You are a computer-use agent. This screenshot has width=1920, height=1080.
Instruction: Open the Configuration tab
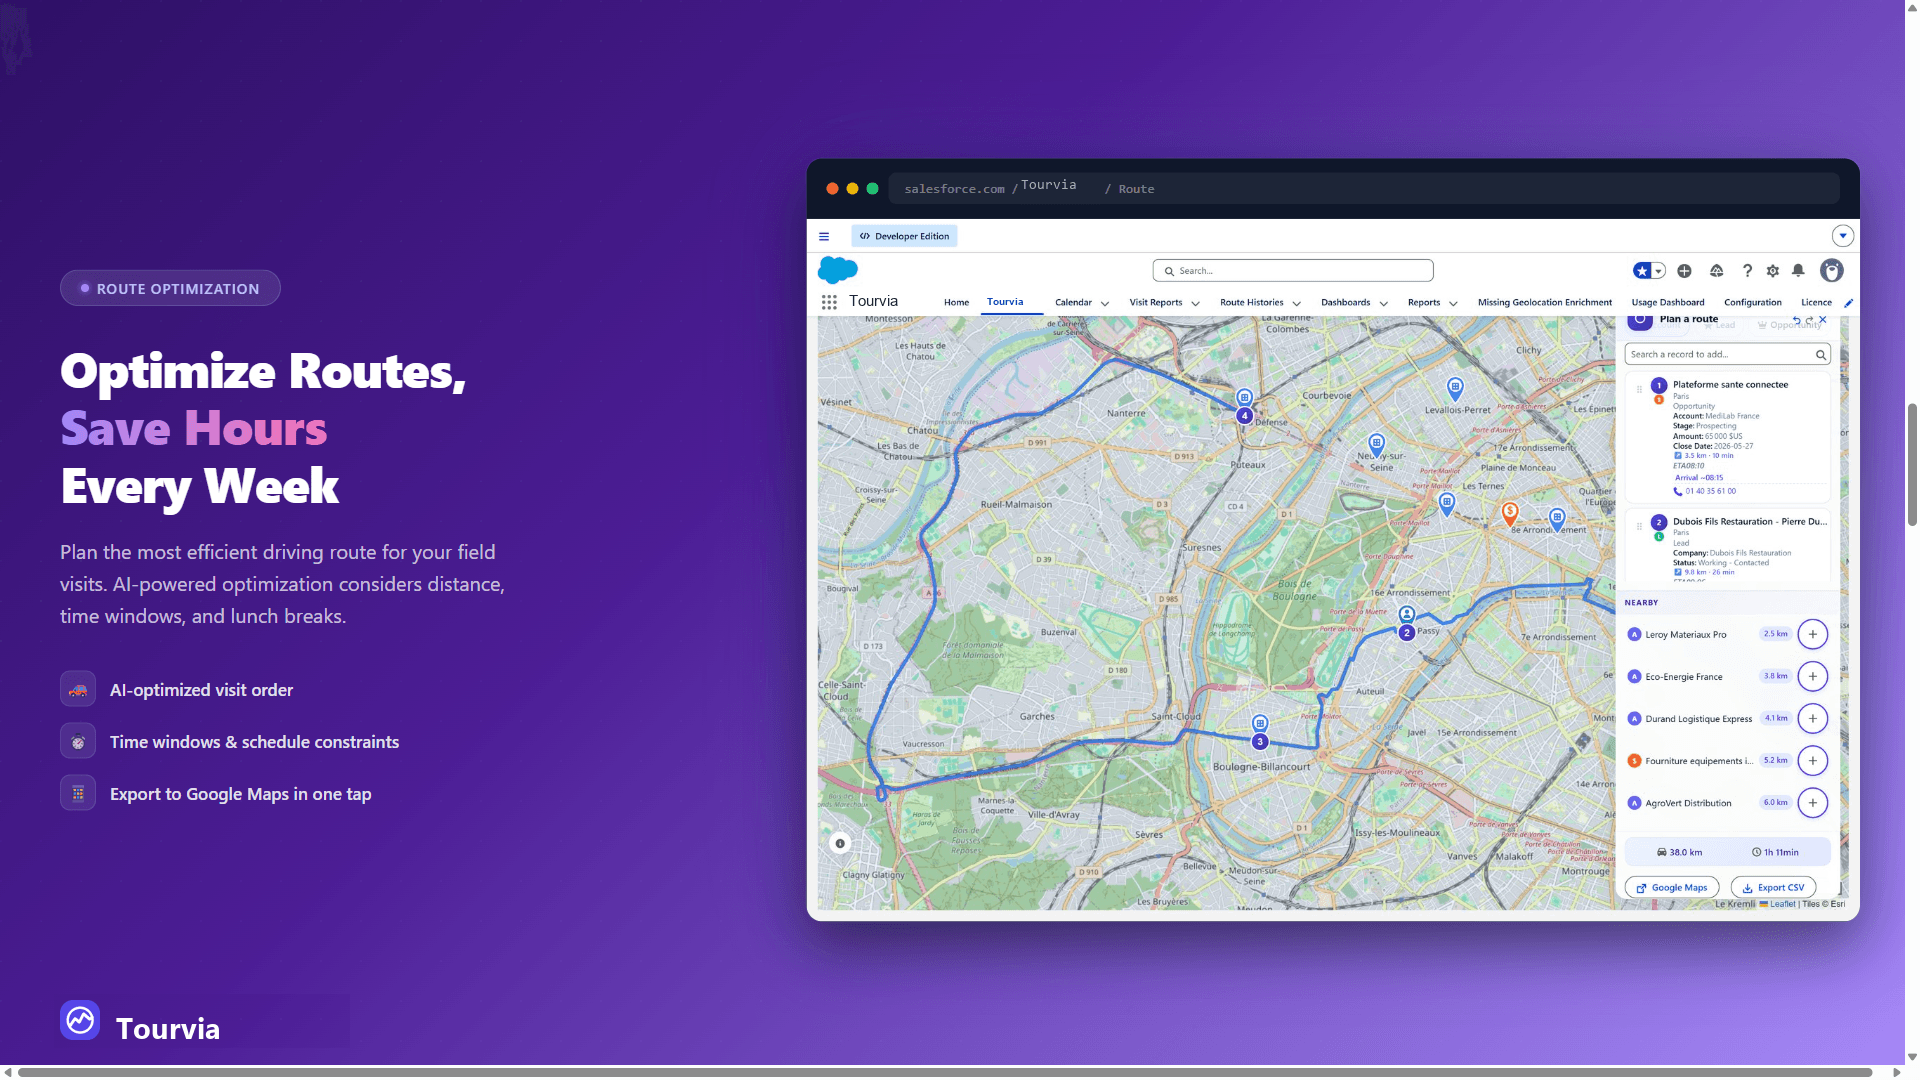coord(1752,303)
